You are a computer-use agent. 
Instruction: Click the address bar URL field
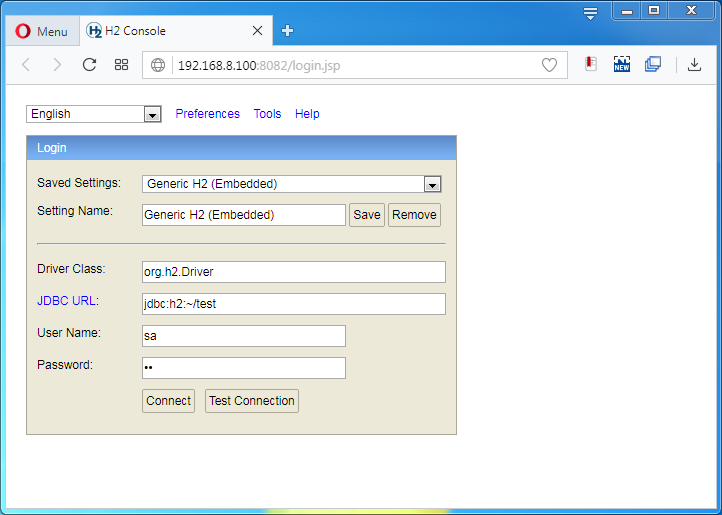355,65
